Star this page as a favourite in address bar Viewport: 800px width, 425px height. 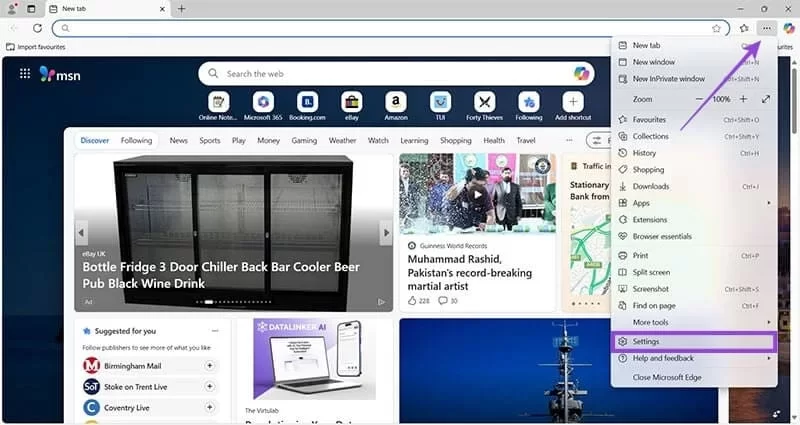click(716, 28)
